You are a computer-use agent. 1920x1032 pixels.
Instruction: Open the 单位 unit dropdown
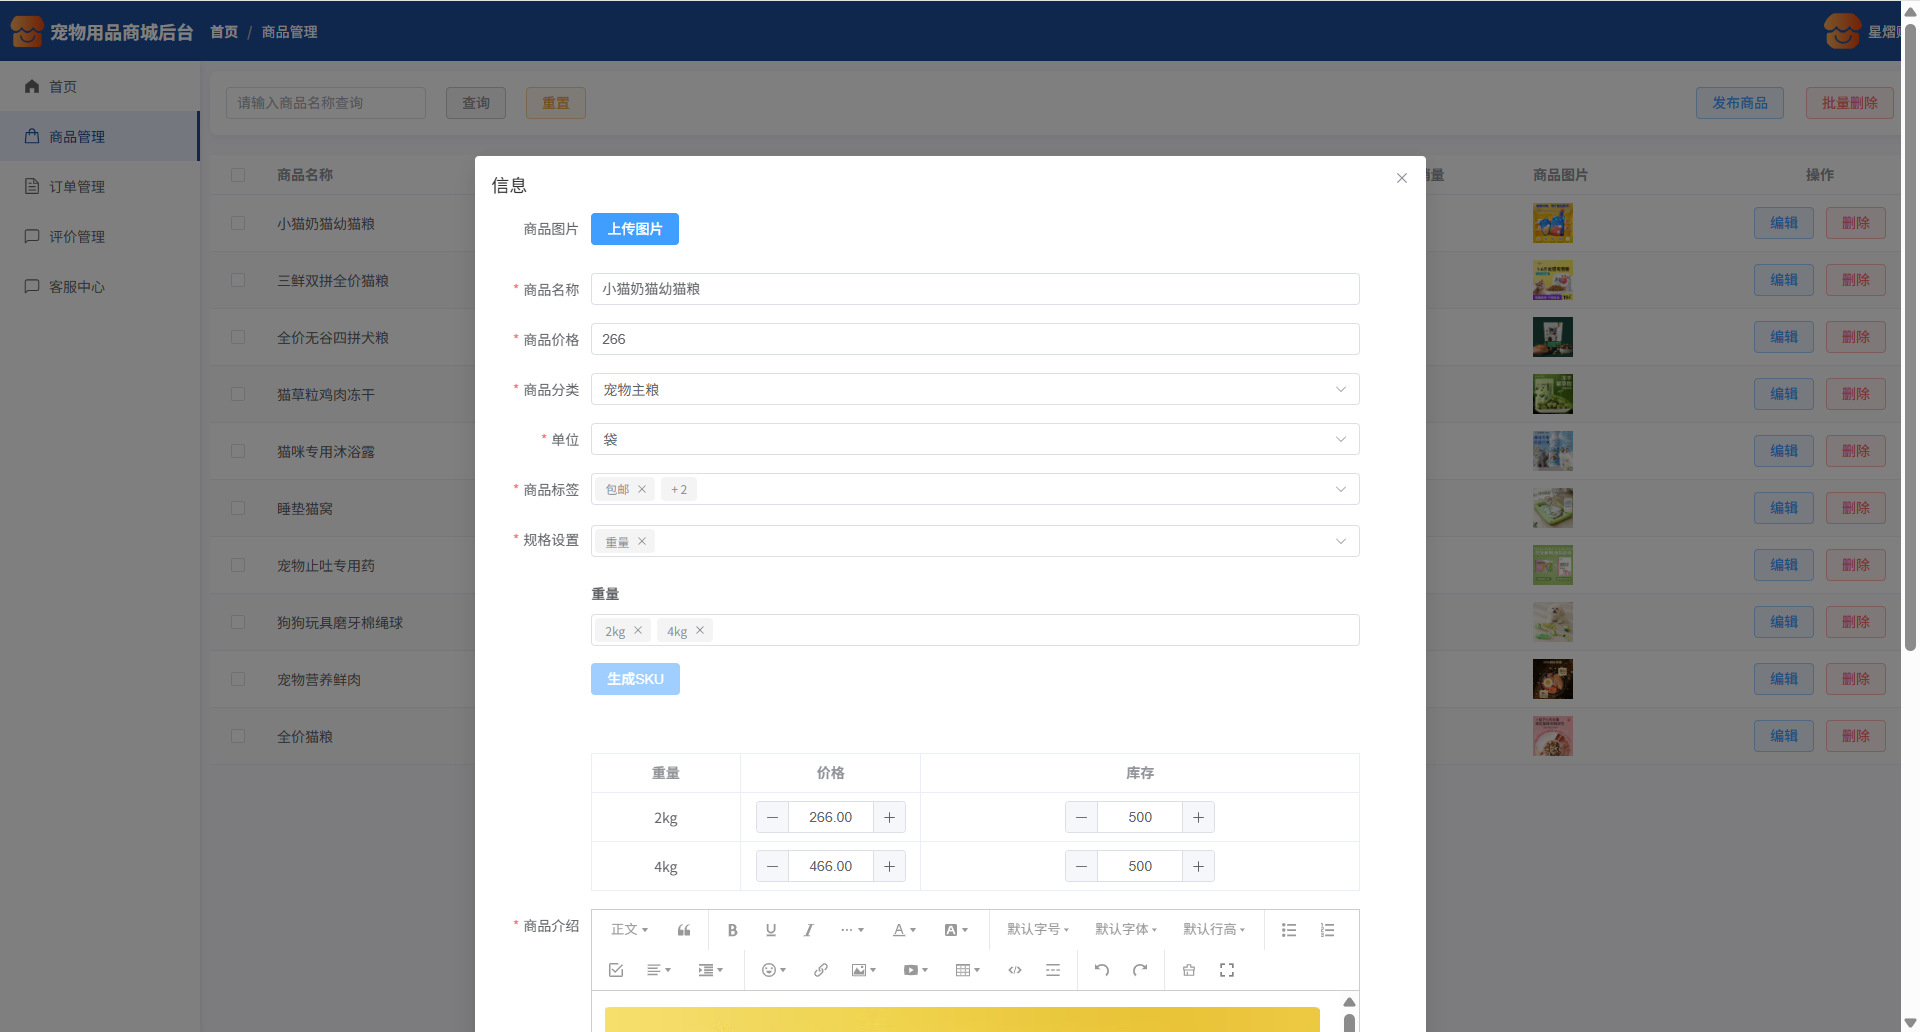click(974, 440)
